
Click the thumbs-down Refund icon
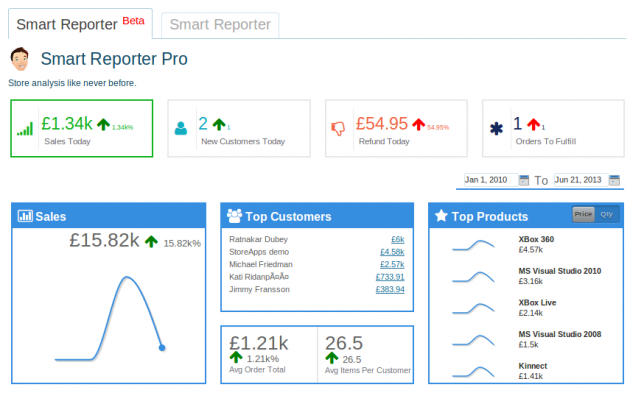point(338,129)
